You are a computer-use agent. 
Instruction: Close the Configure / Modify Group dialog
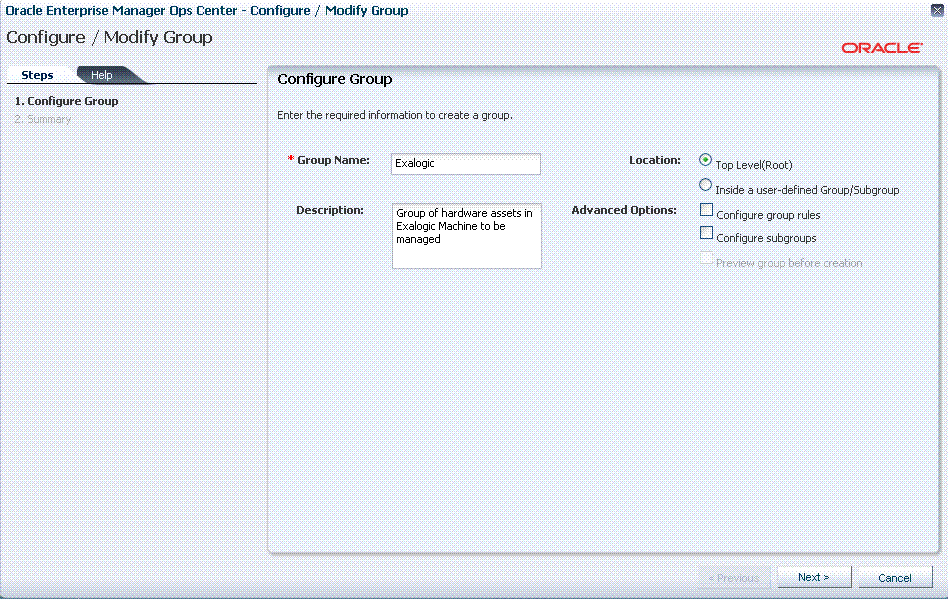937,10
